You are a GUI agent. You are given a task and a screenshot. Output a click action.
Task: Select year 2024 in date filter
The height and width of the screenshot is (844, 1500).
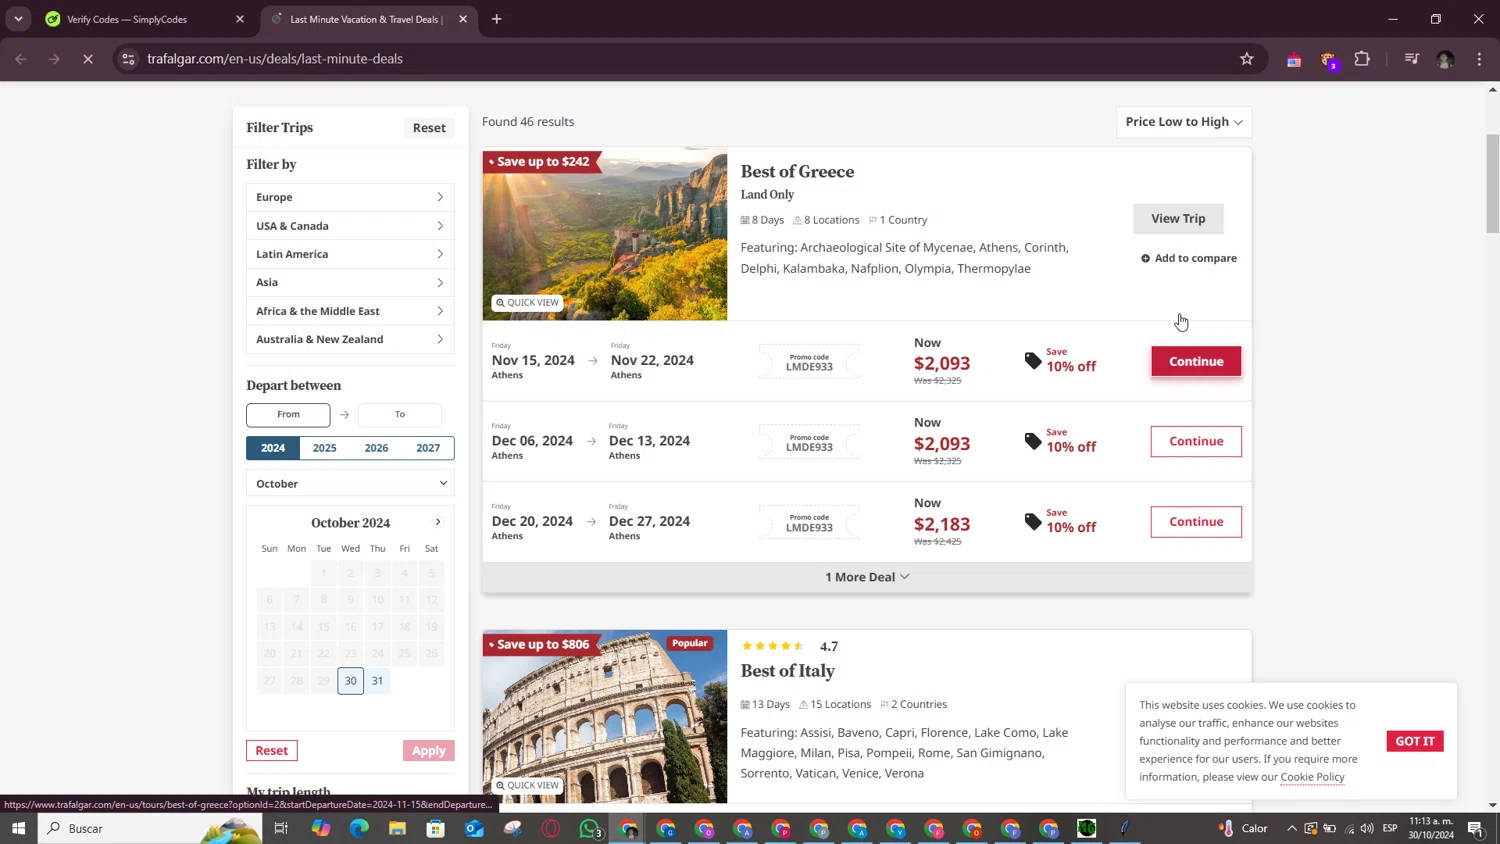(x=273, y=448)
